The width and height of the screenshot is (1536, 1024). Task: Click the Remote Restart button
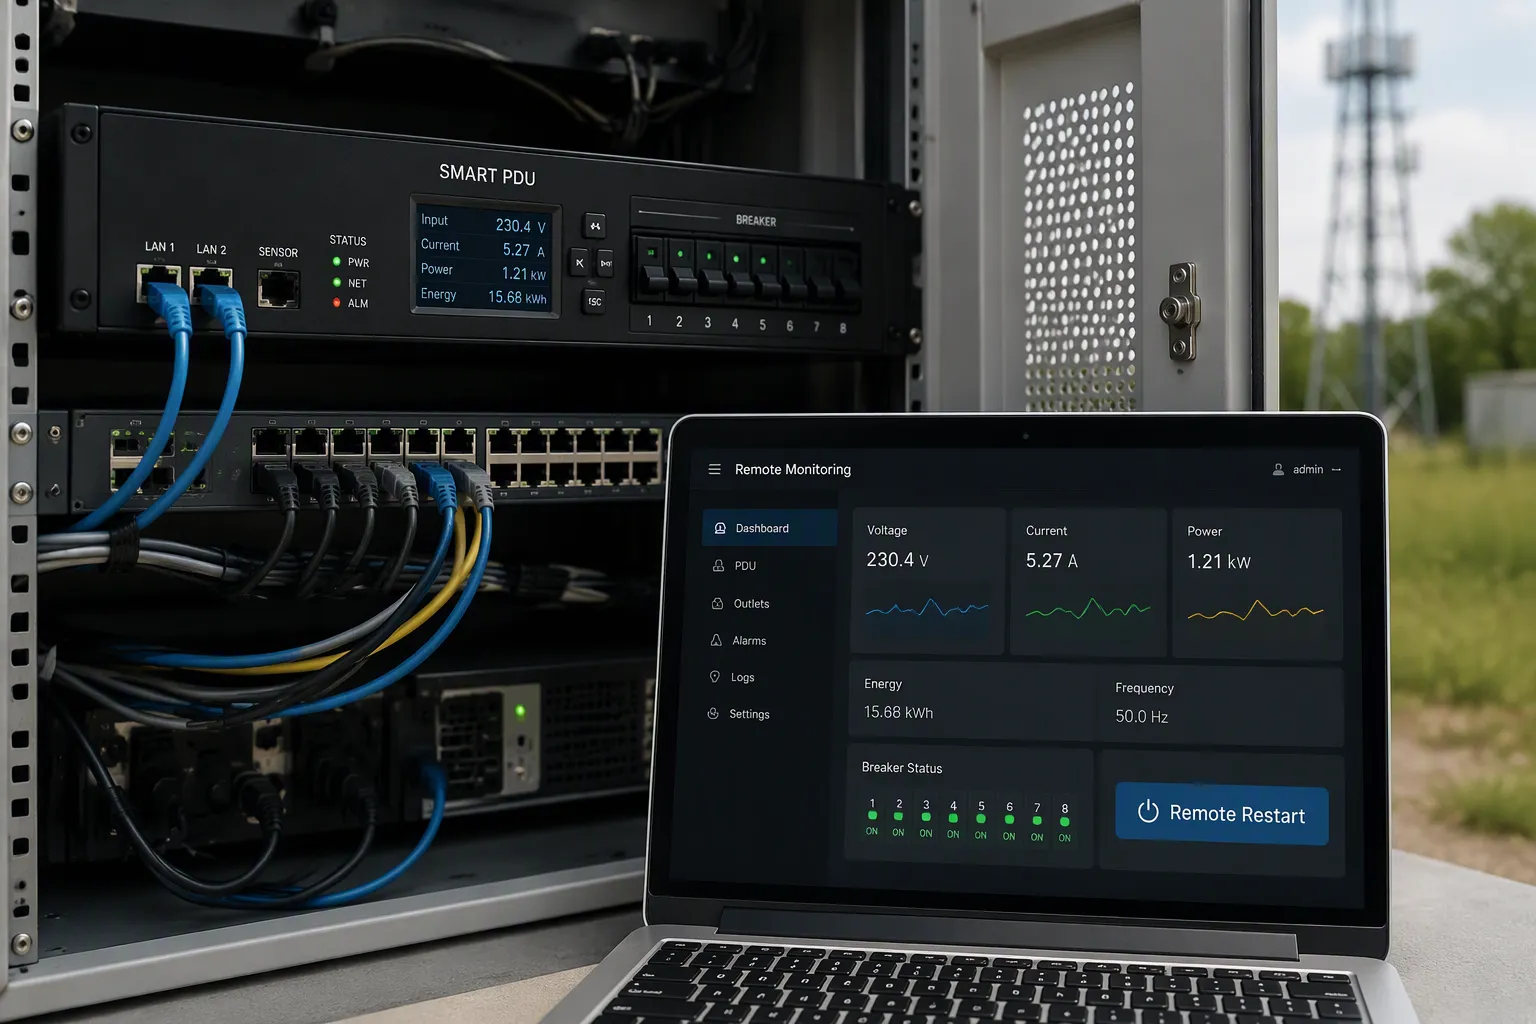tap(1222, 814)
